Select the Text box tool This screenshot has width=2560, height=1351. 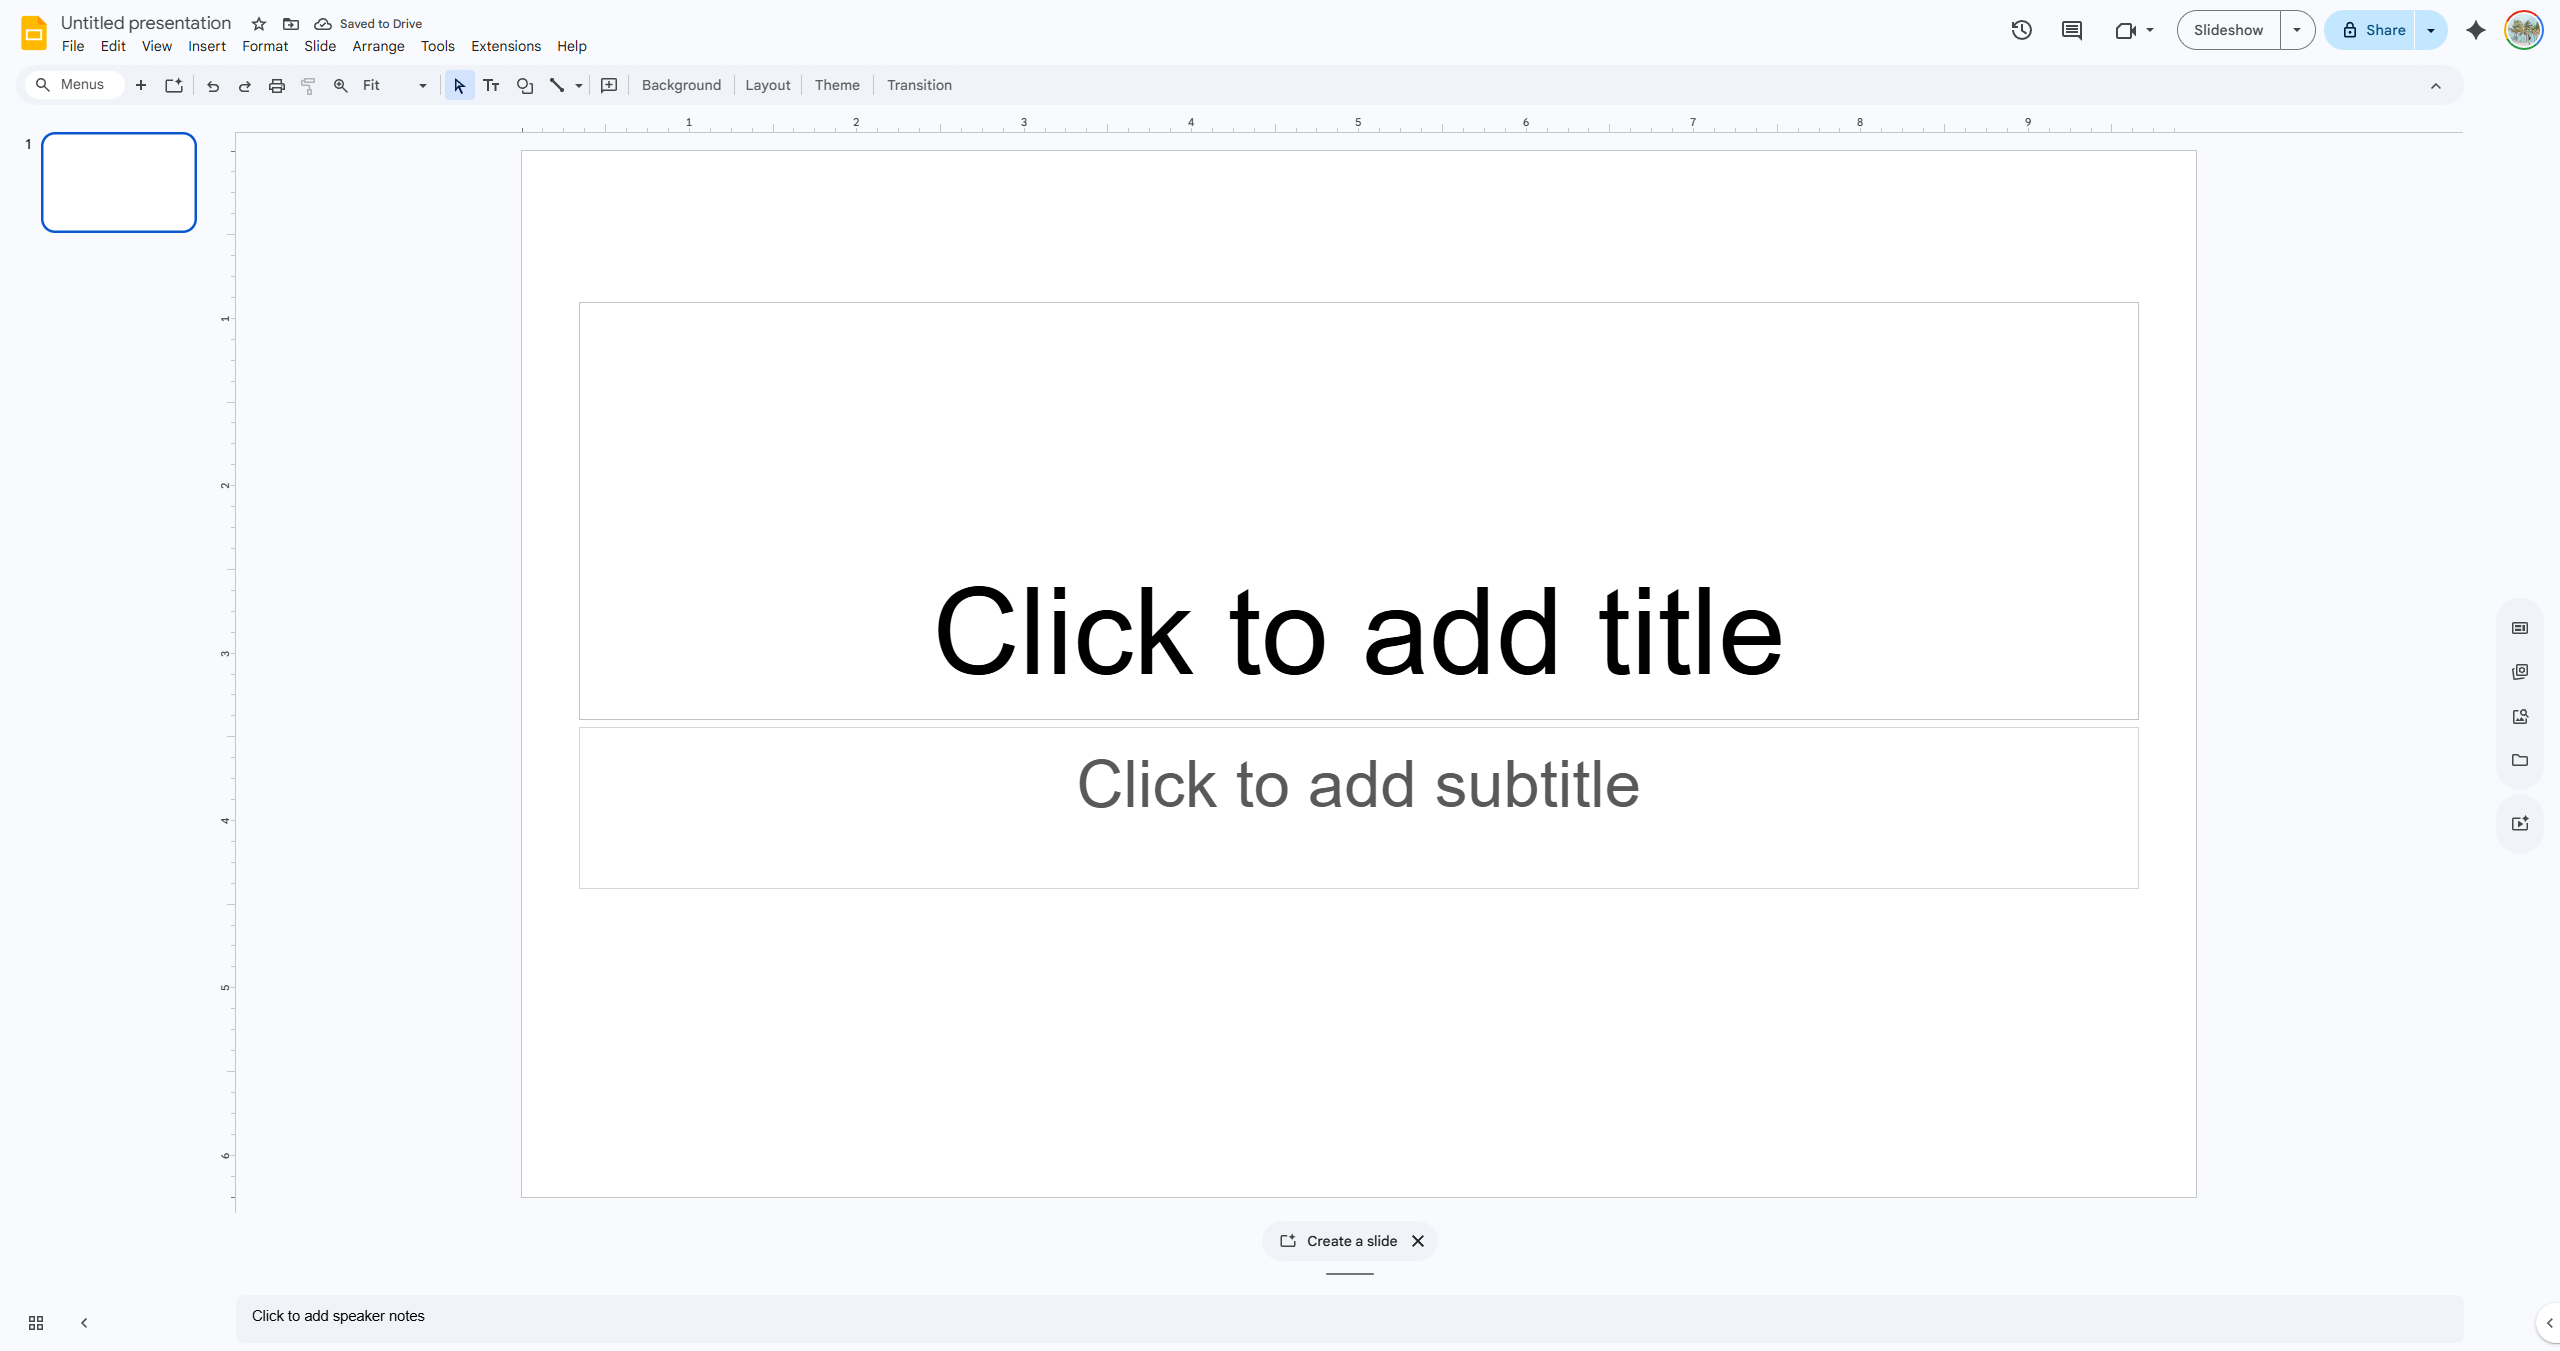click(x=491, y=86)
